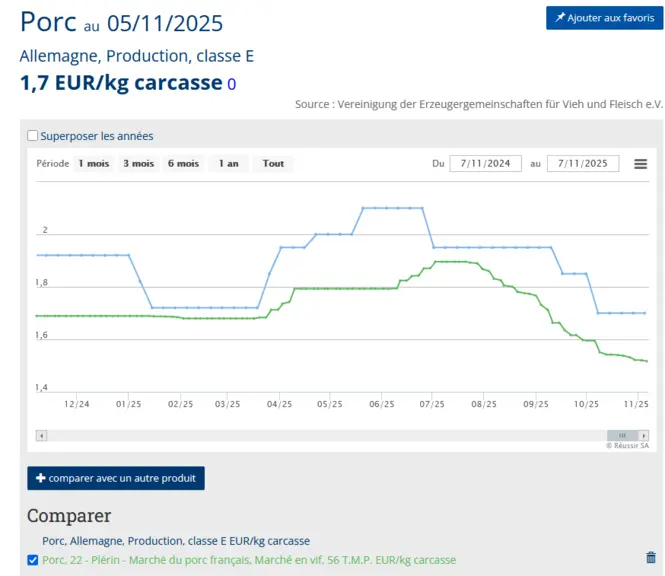Click Porc Allemagne Production legend label
Screen dimensions: 665x576
pos(176,541)
